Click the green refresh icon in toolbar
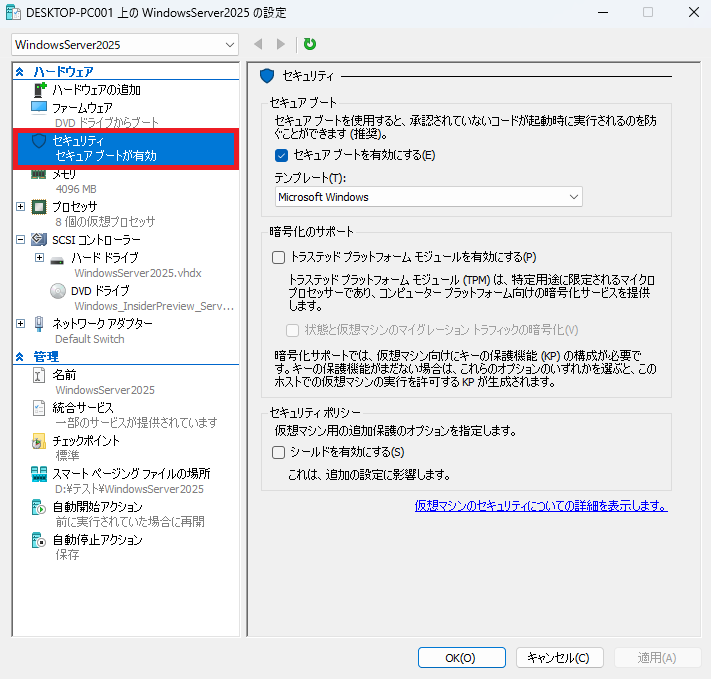Screen dimensions: 711x679 point(310,44)
